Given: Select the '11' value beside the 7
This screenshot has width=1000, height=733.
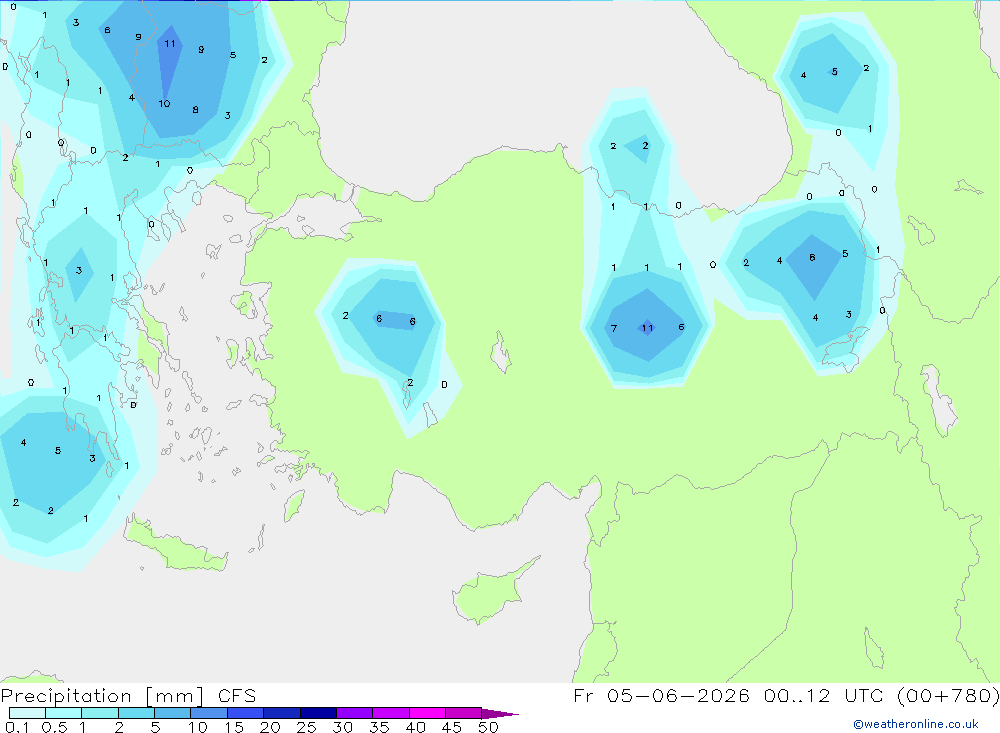Looking at the screenshot, I should pos(647,328).
